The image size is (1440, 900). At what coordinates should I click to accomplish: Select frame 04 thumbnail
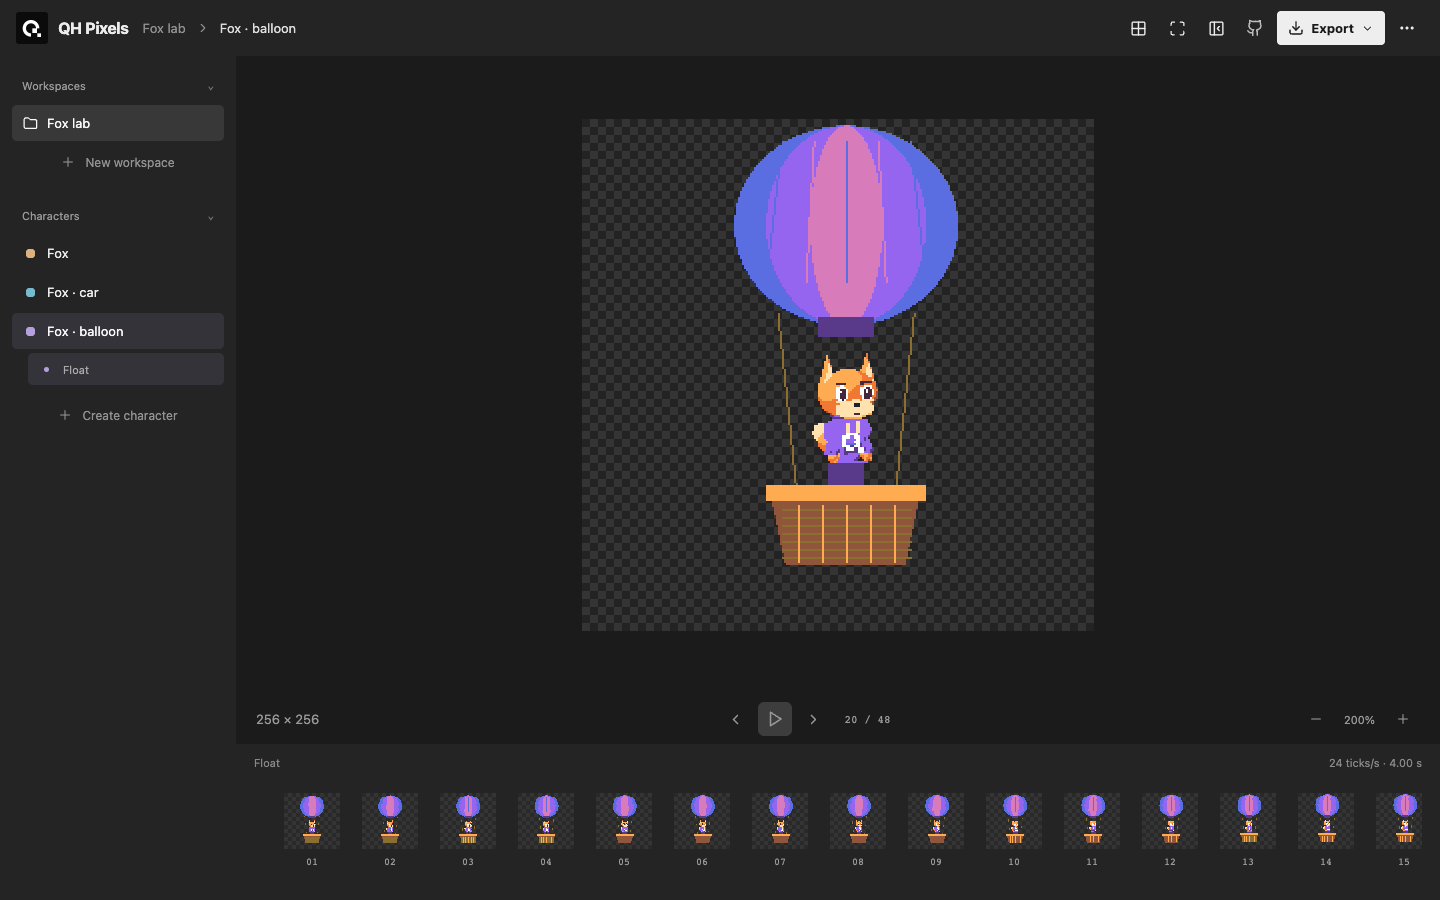coord(546,821)
